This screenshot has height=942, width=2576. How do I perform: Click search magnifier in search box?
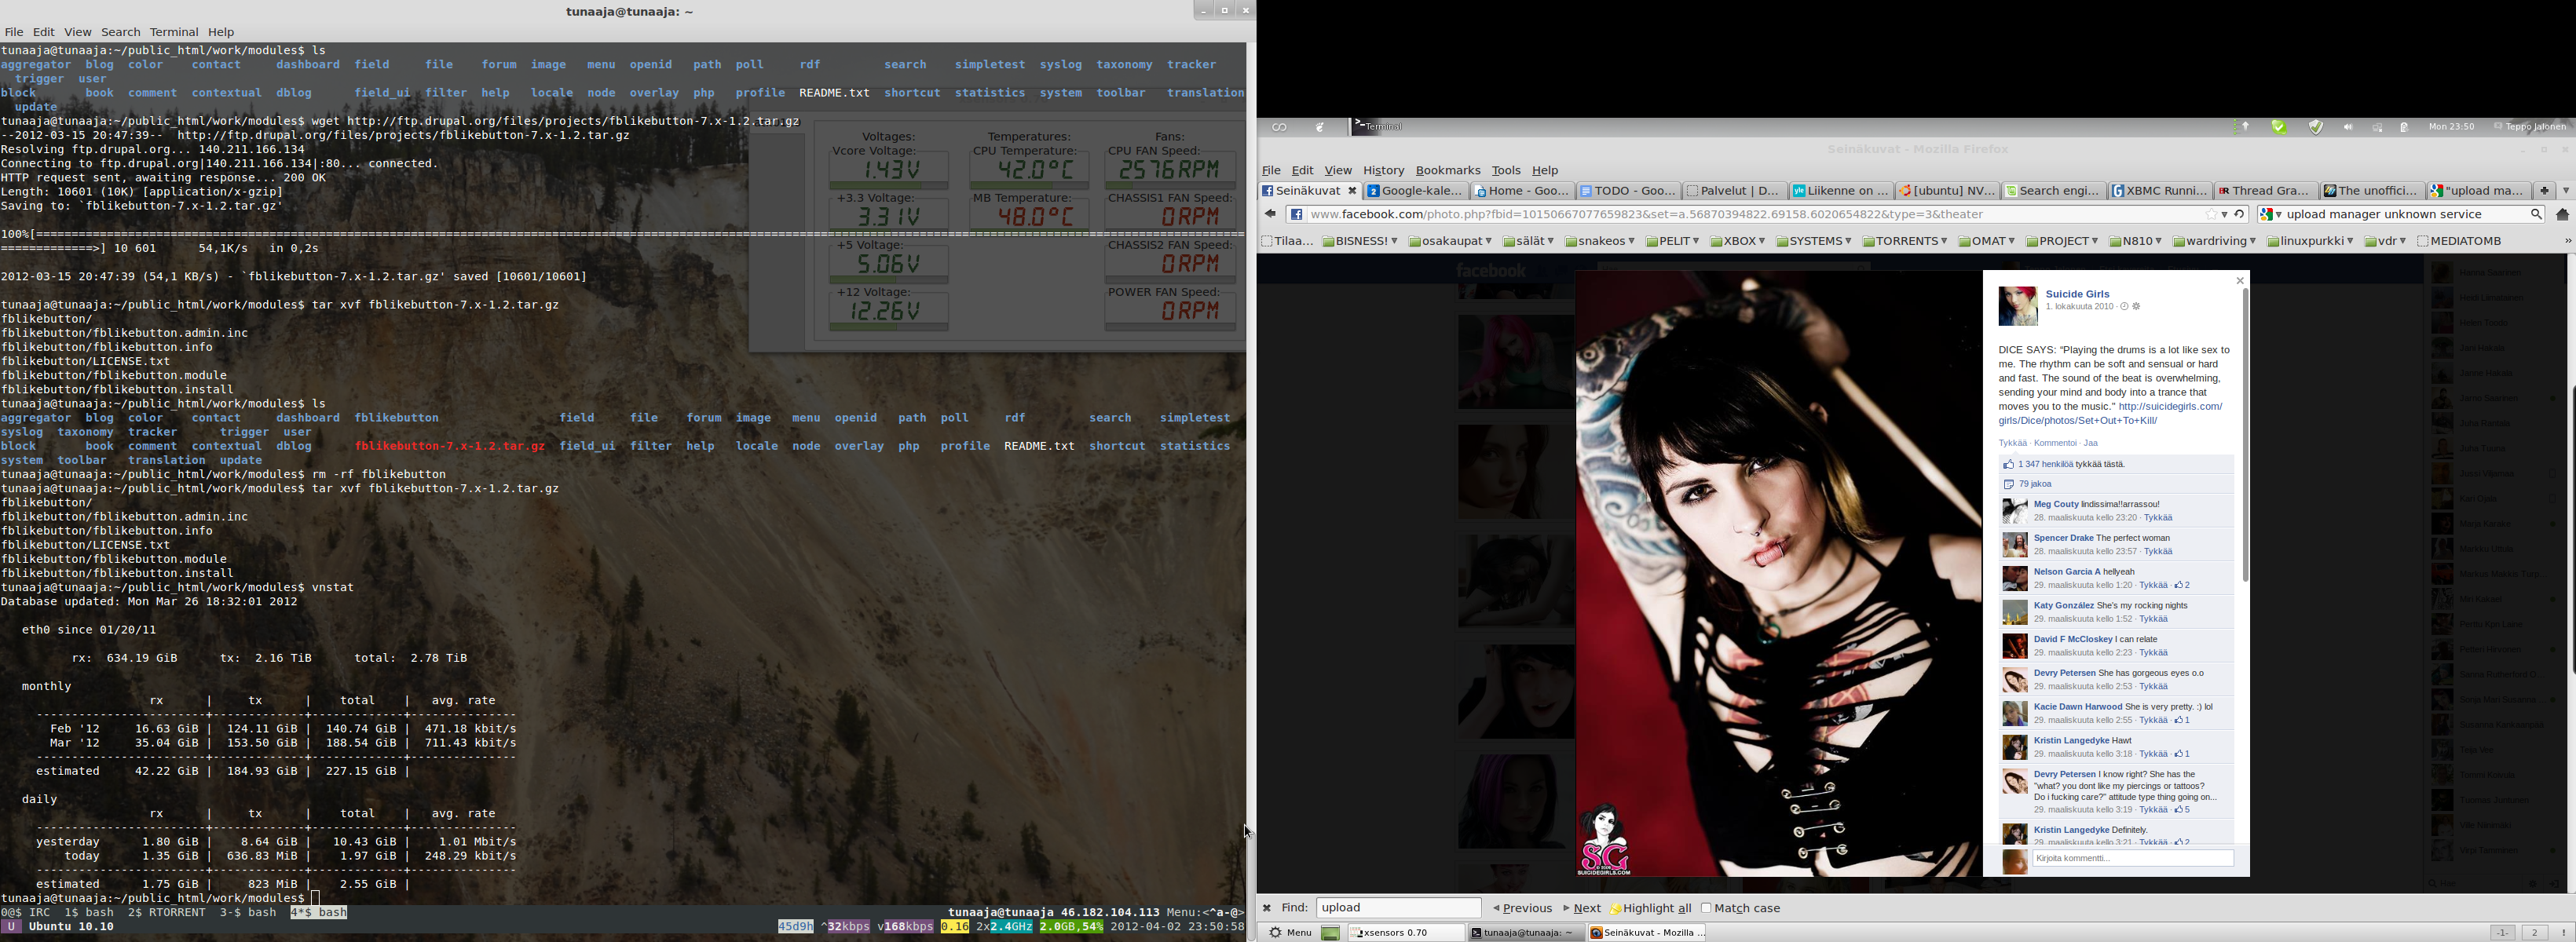tap(2536, 214)
